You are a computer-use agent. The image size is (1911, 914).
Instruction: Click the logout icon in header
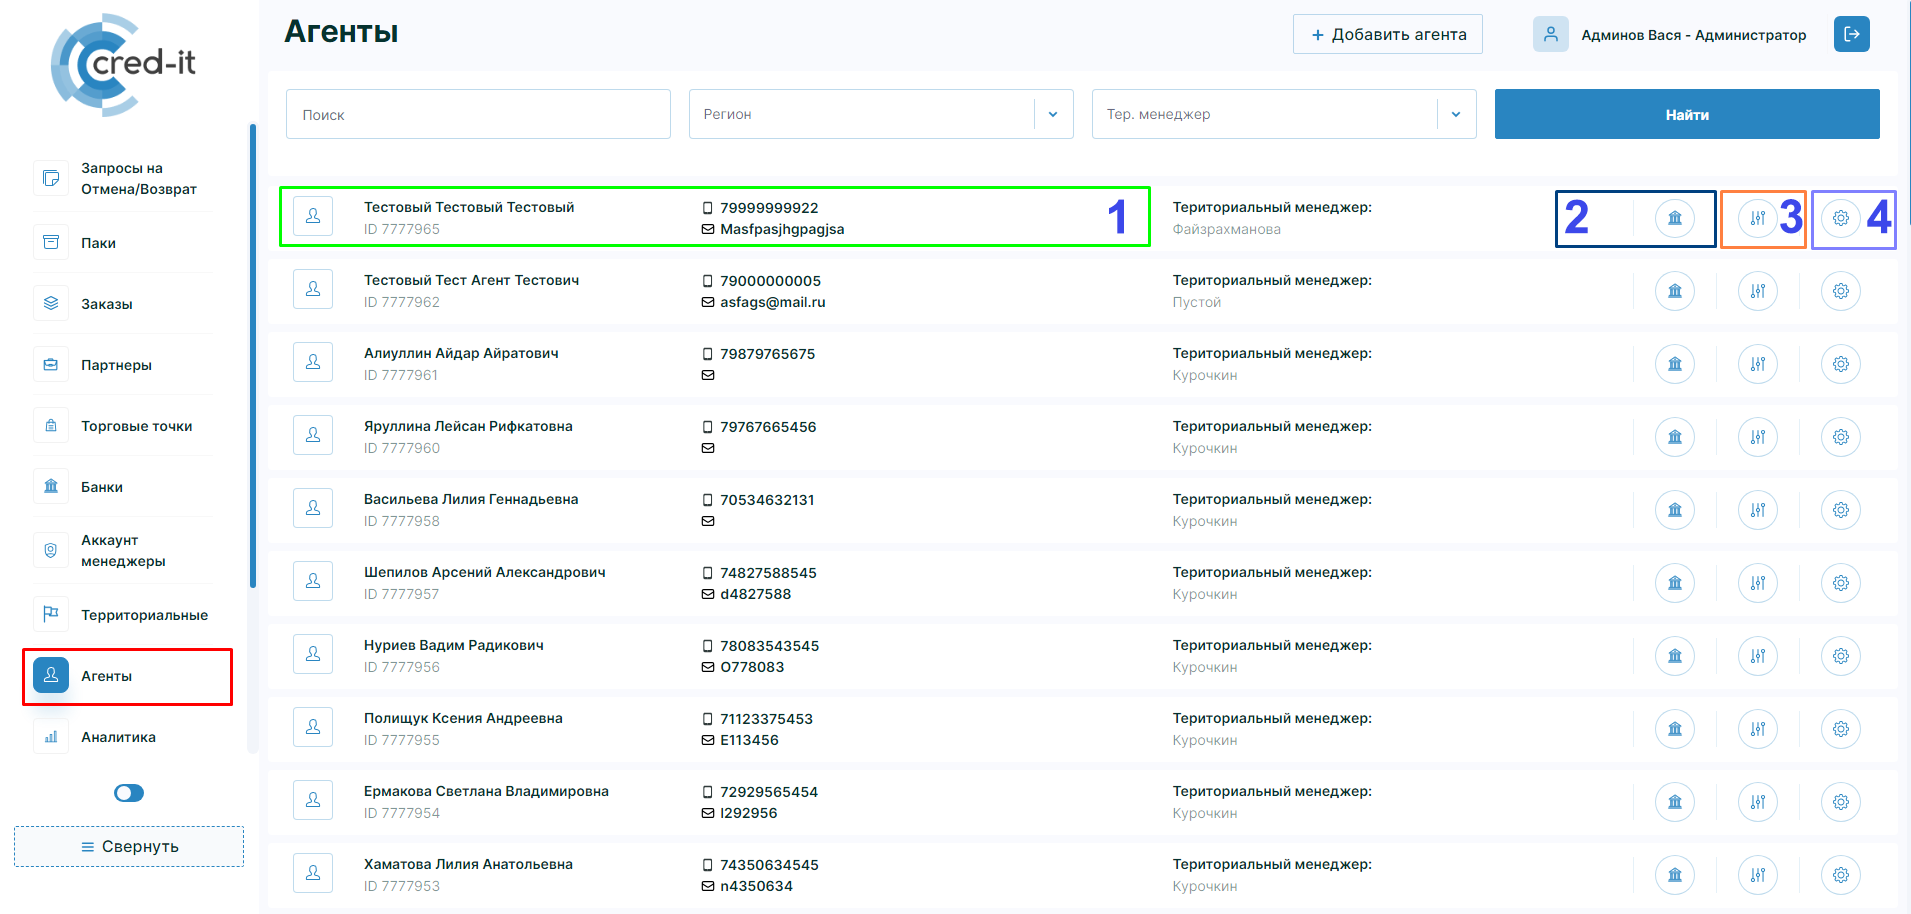[1851, 34]
